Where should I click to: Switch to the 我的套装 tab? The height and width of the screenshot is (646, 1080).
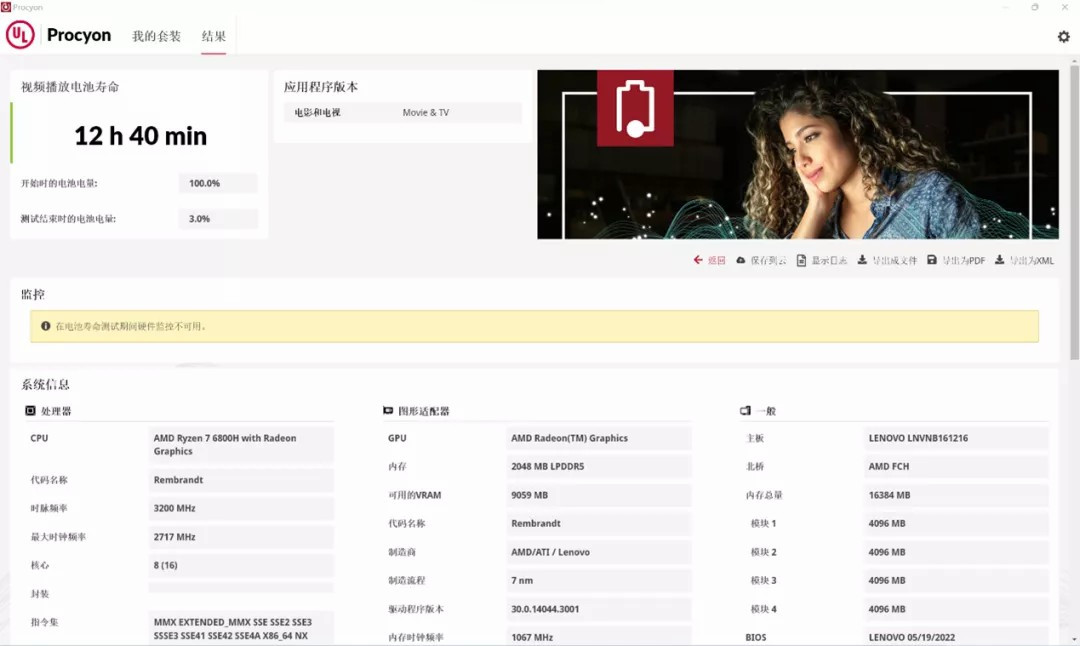tap(156, 36)
